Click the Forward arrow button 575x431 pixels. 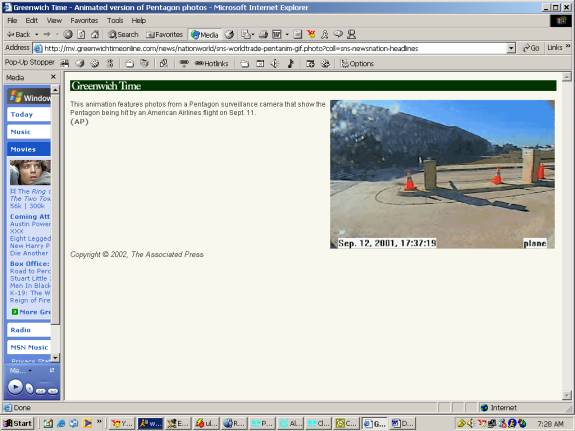point(47,34)
